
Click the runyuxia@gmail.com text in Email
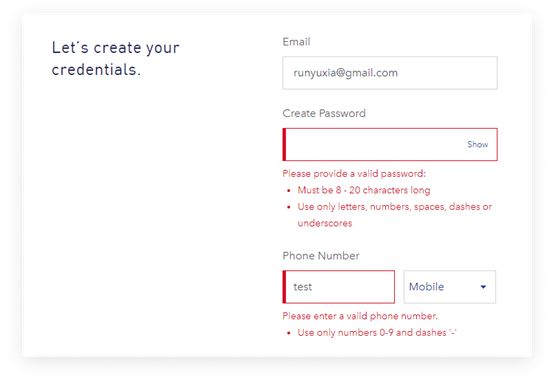[346, 73]
